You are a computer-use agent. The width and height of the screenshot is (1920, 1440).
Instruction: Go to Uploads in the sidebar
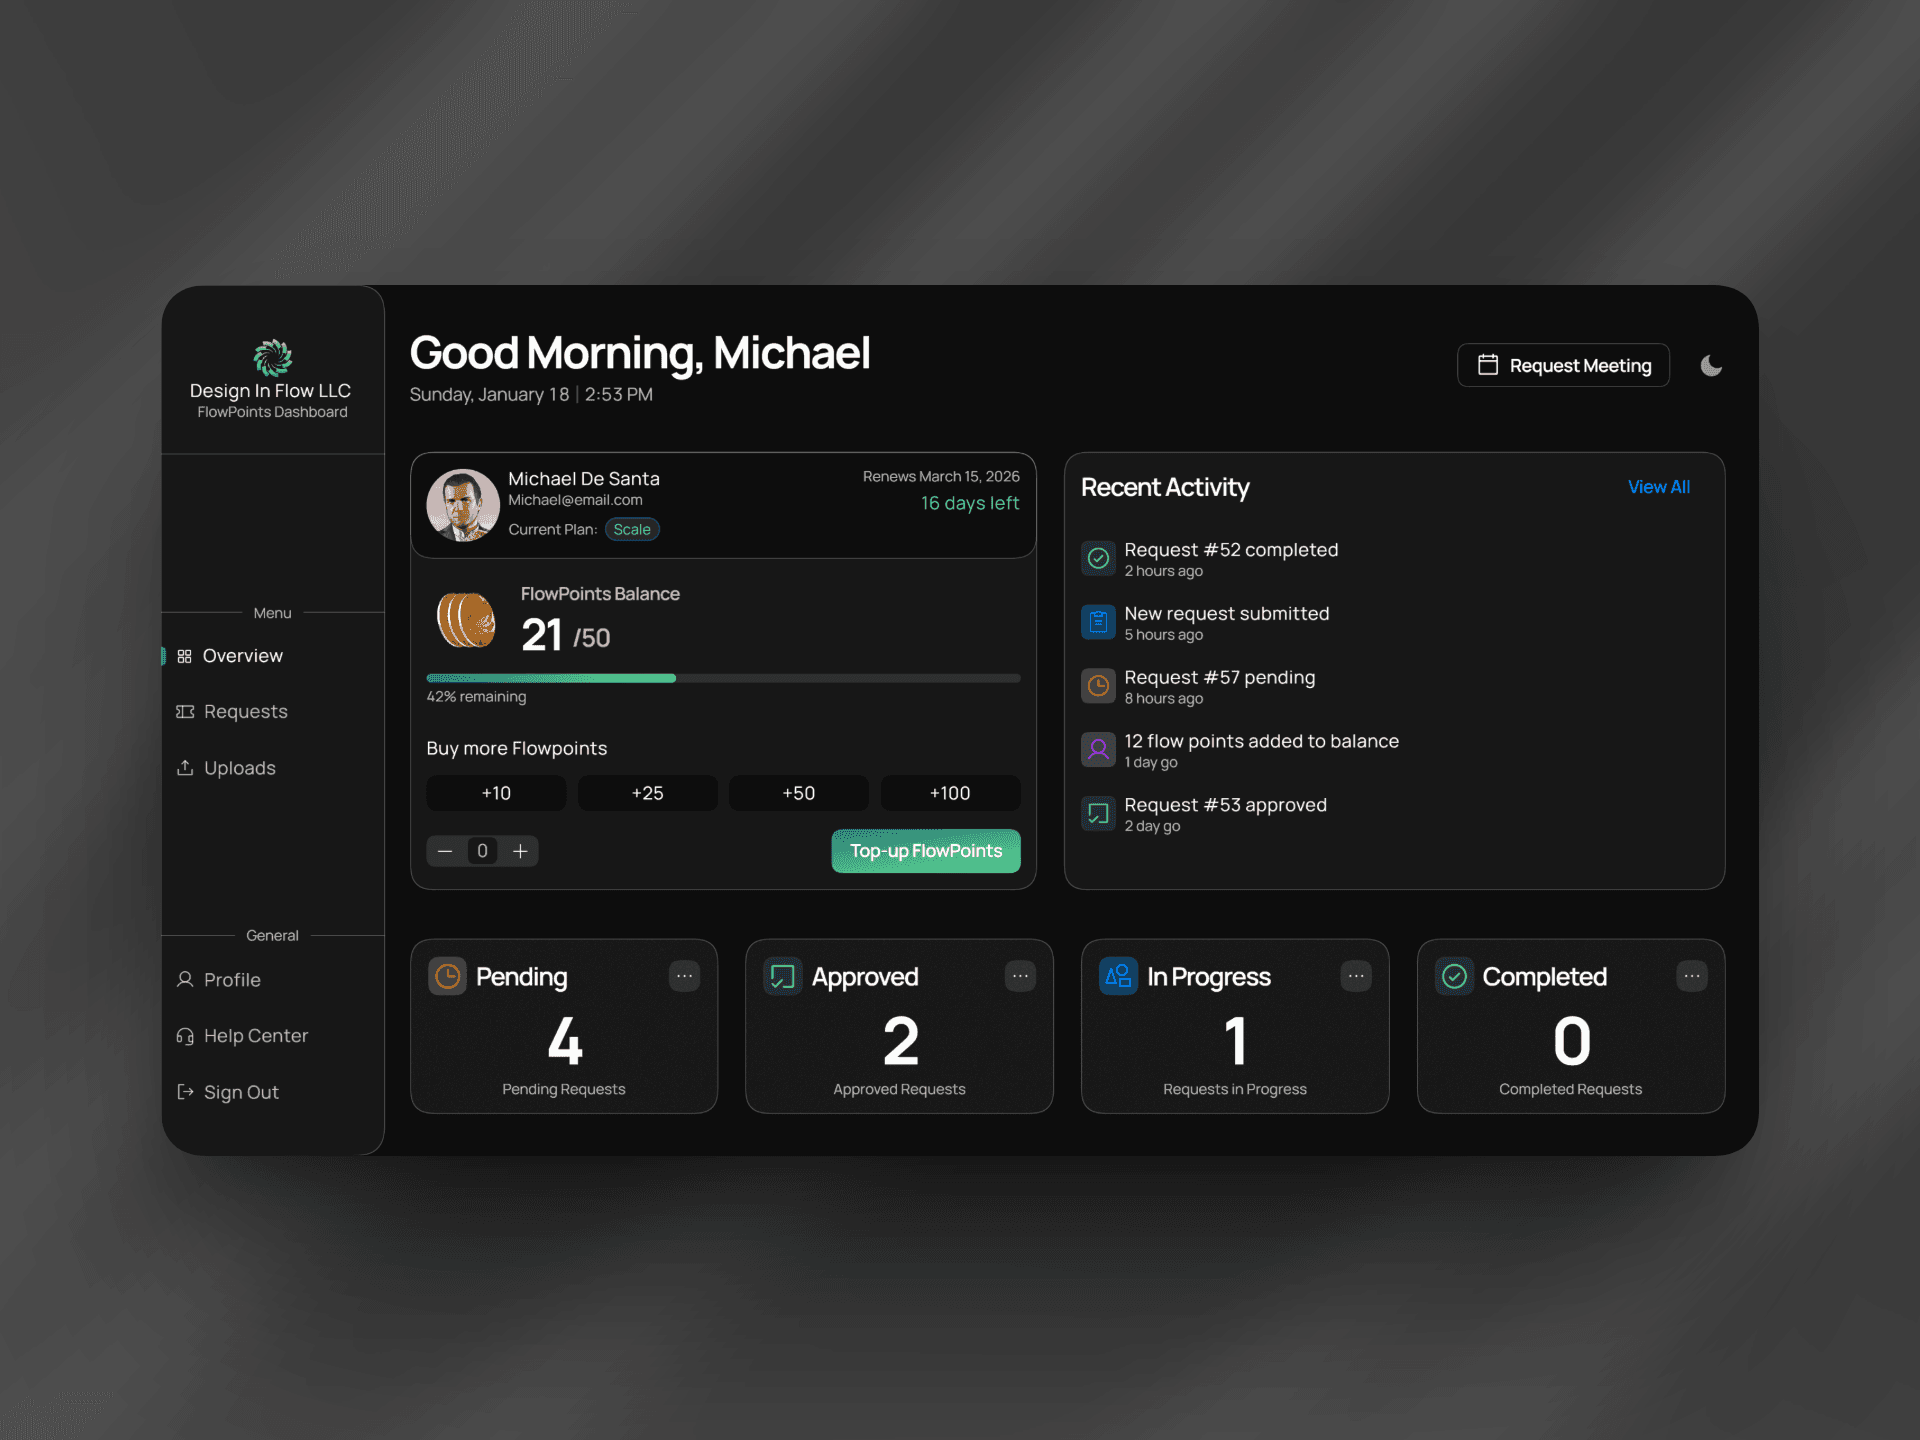coord(239,768)
